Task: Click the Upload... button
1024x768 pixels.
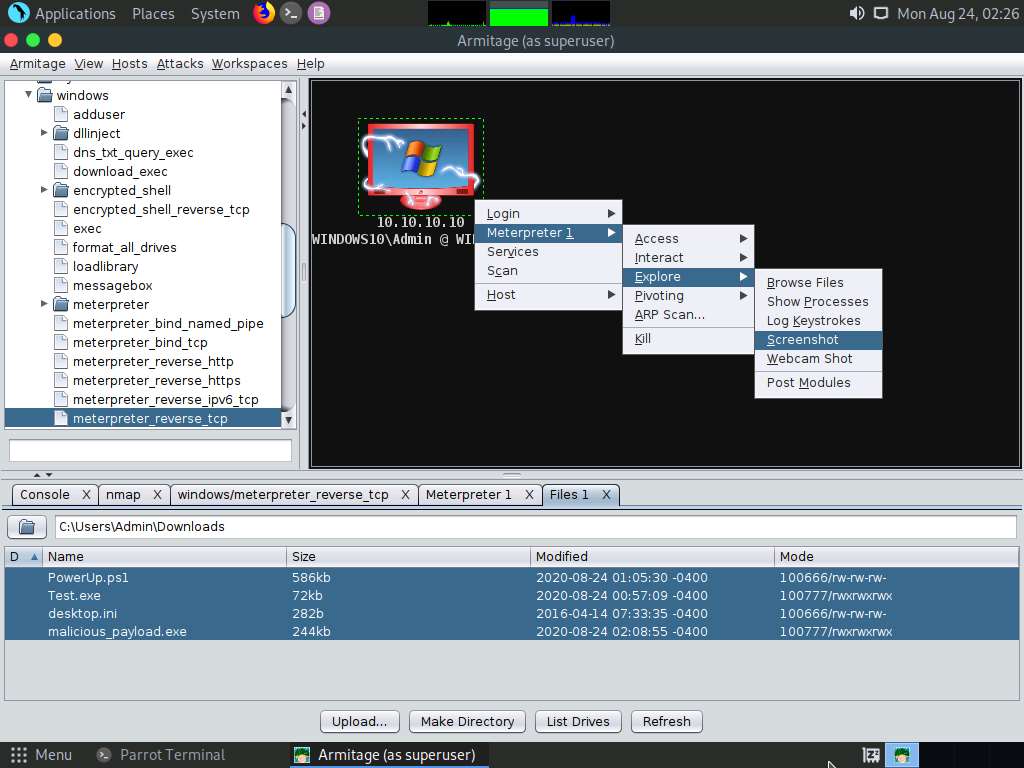Action: click(x=359, y=722)
